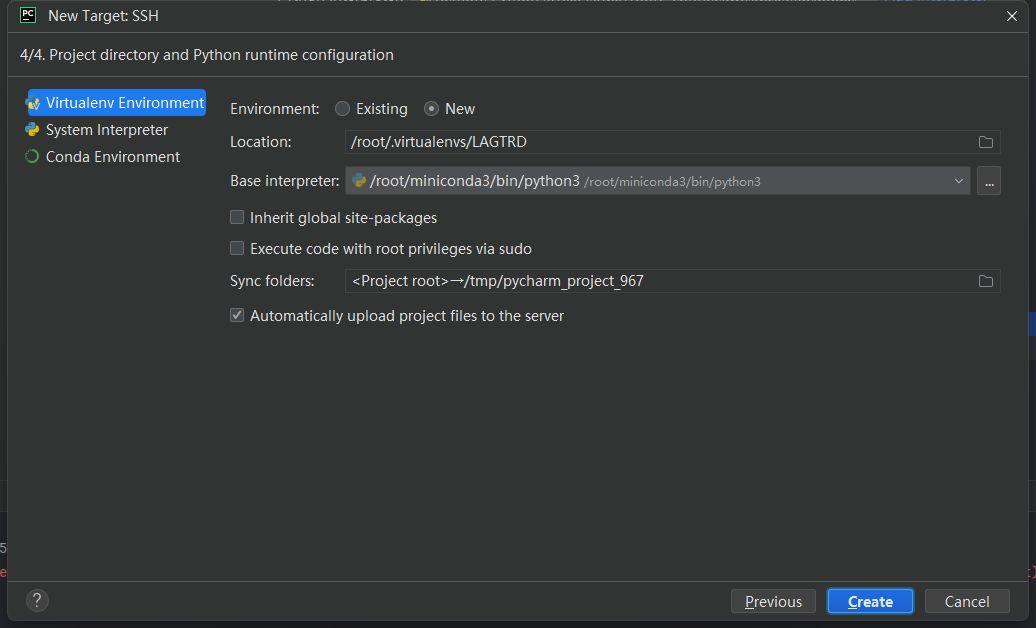
Task: Open the Base interpreter dropdown
Action: pyautogui.click(x=657, y=180)
